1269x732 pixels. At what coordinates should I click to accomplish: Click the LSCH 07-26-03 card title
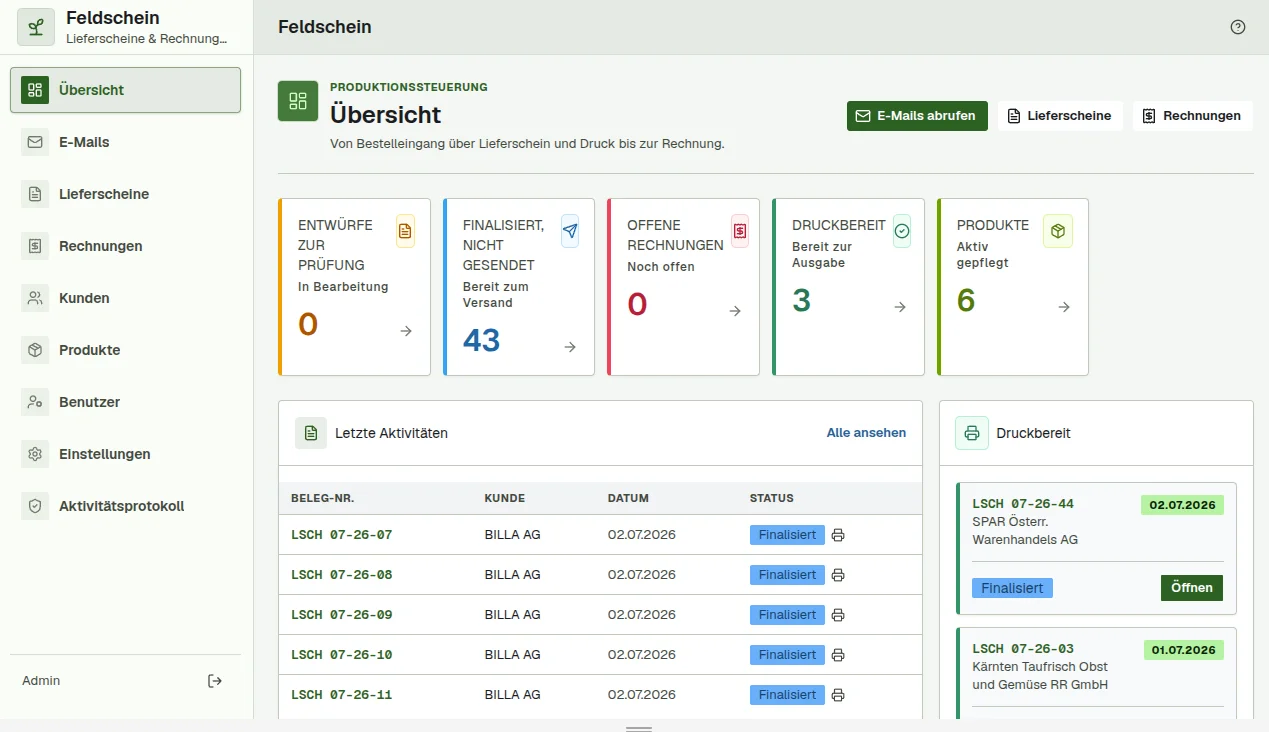pyautogui.click(x=1023, y=649)
